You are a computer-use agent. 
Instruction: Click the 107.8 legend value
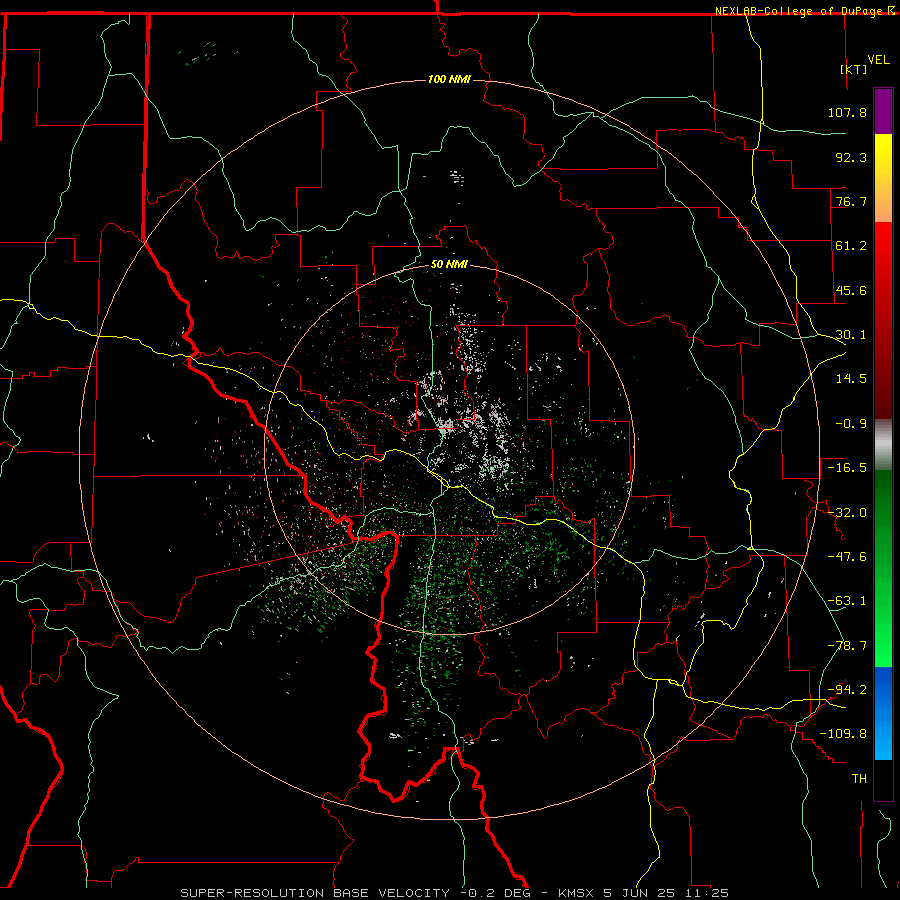tap(847, 112)
